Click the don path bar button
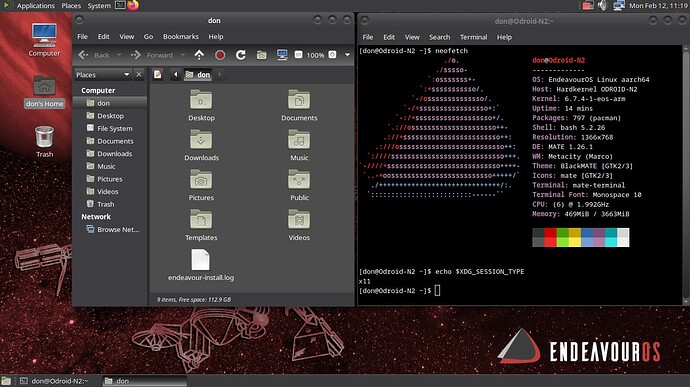 click(x=198, y=74)
